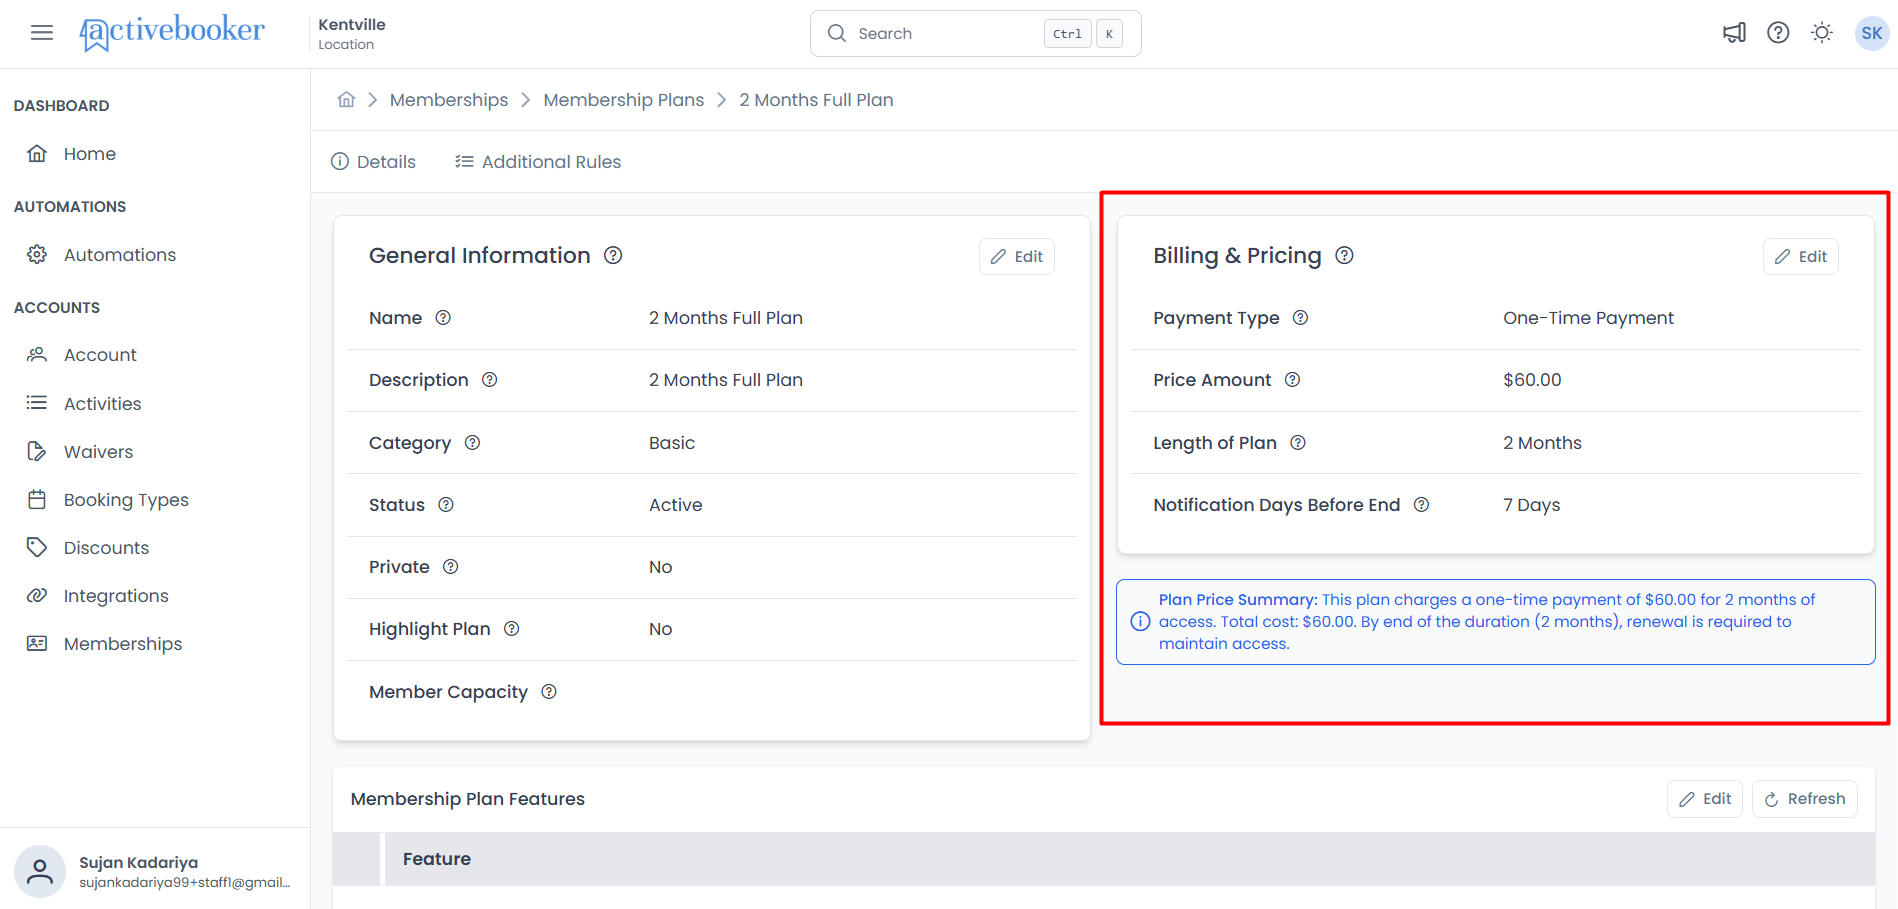This screenshot has width=1898, height=909.
Task: Click the help icon next to Private
Action: (451, 567)
